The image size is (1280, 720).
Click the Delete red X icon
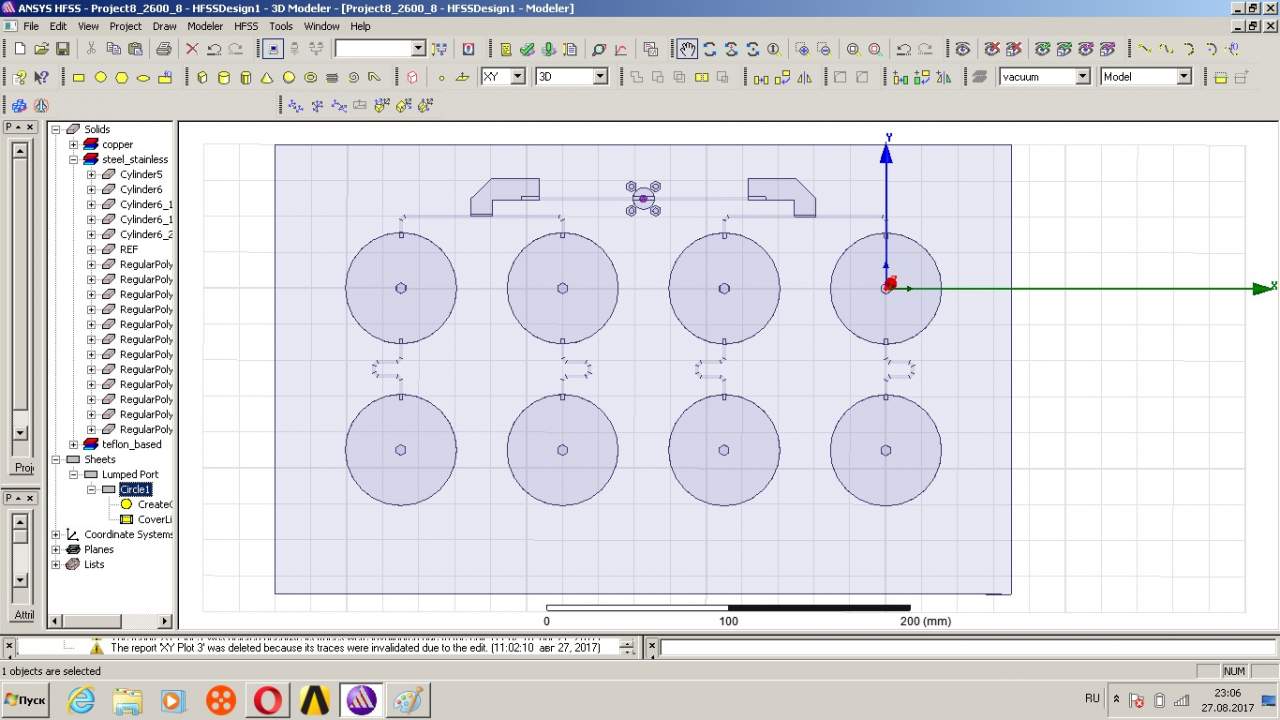pyautogui.click(x=192, y=49)
